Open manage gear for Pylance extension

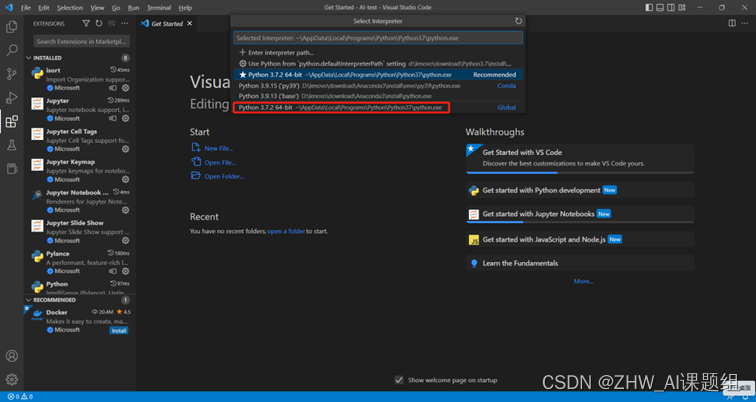pyautogui.click(x=125, y=271)
